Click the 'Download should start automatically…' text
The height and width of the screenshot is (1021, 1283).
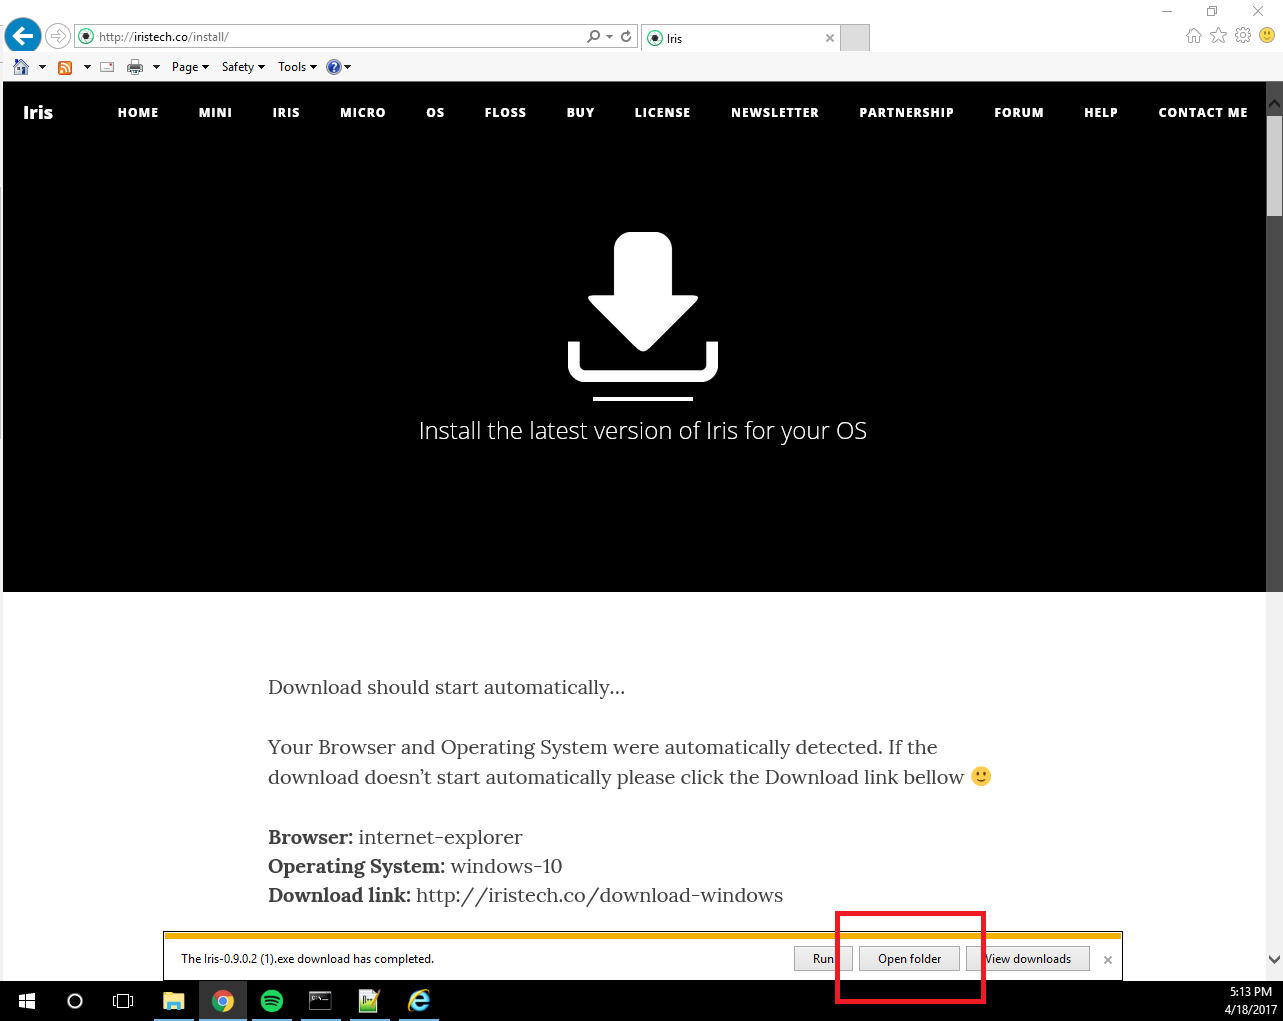click(446, 687)
